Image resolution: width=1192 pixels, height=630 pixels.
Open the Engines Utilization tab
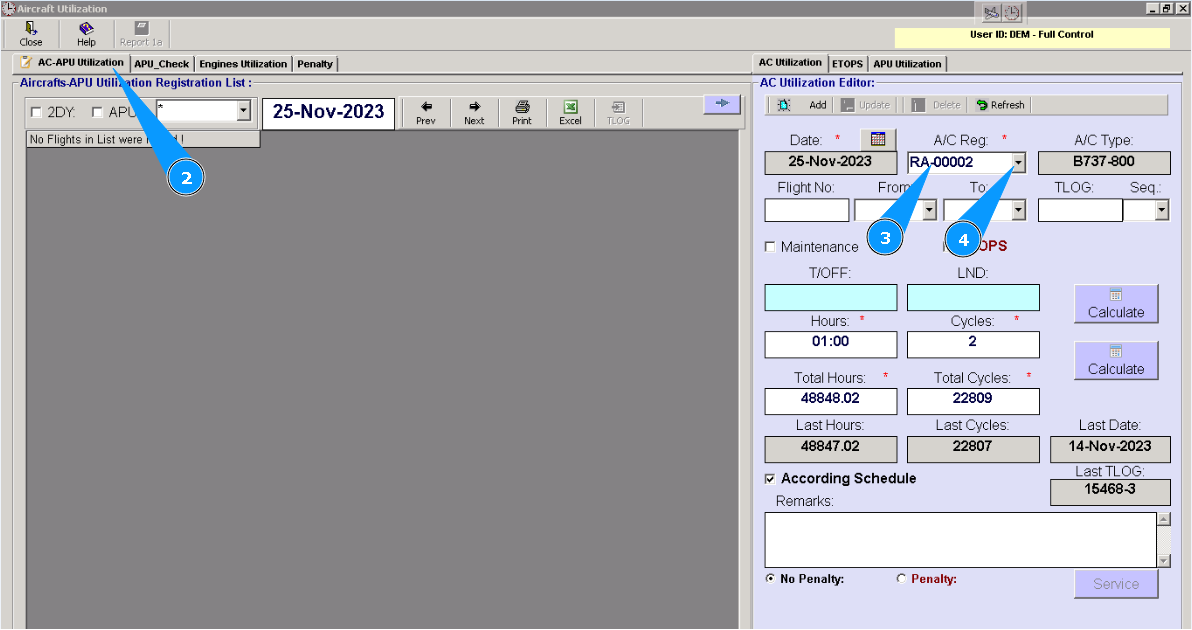click(243, 64)
